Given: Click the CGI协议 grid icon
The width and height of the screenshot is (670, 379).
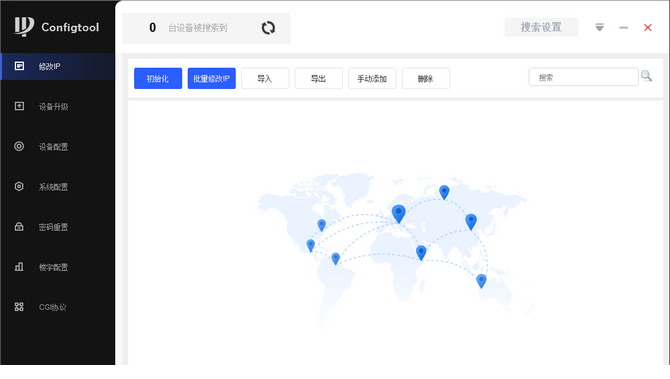Looking at the screenshot, I should pos(19,307).
